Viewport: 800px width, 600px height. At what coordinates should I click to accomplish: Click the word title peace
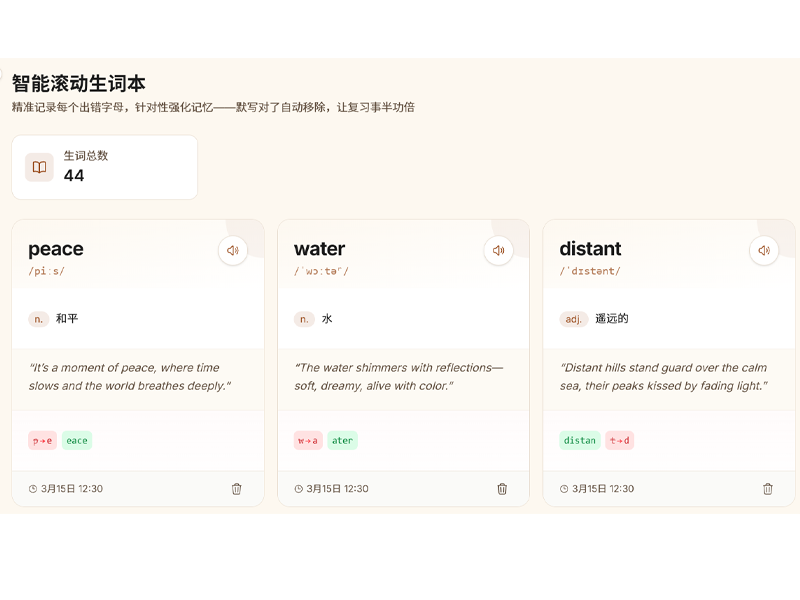(x=56, y=249)
